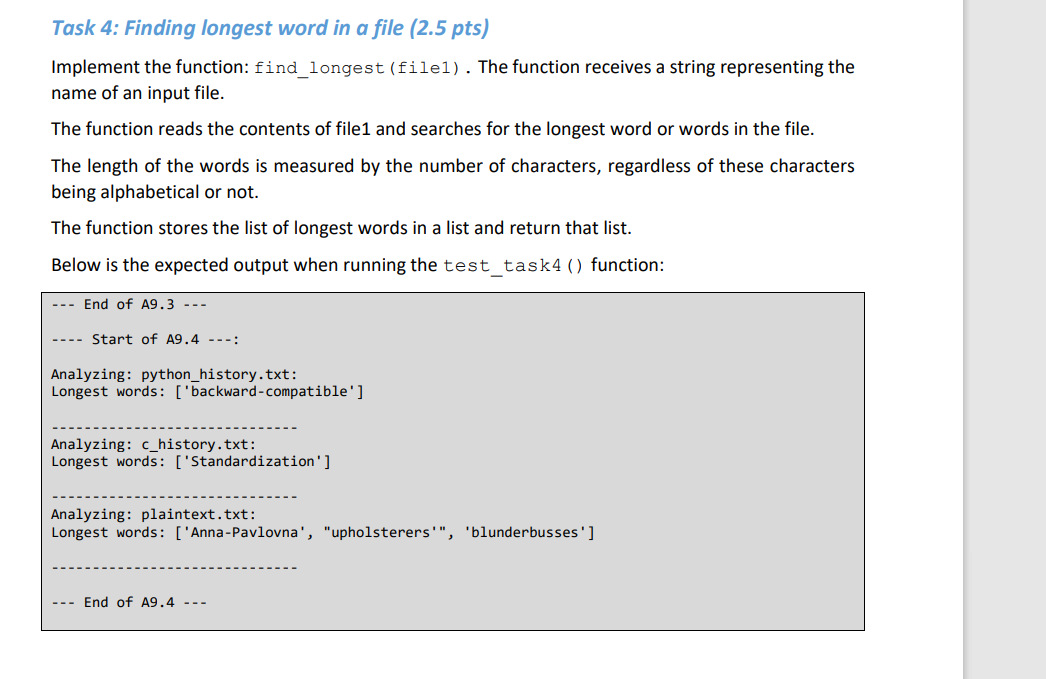This screenshot has height=679, width=1046.
Task: Click the line '---- Start of A9.4 ---:'
Action: point(145,340)
